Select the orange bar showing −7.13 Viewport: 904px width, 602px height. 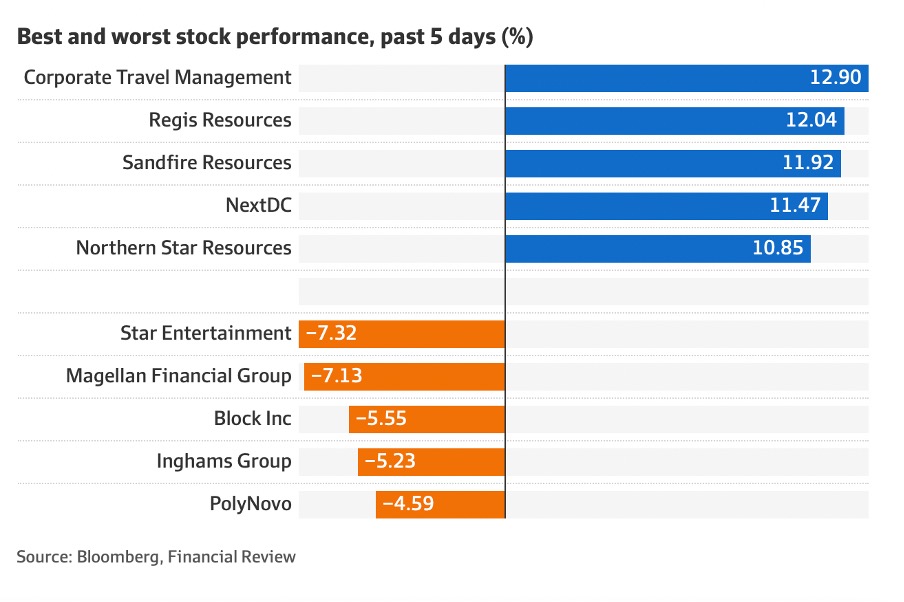pyautogui.click(x=404, y=377)
